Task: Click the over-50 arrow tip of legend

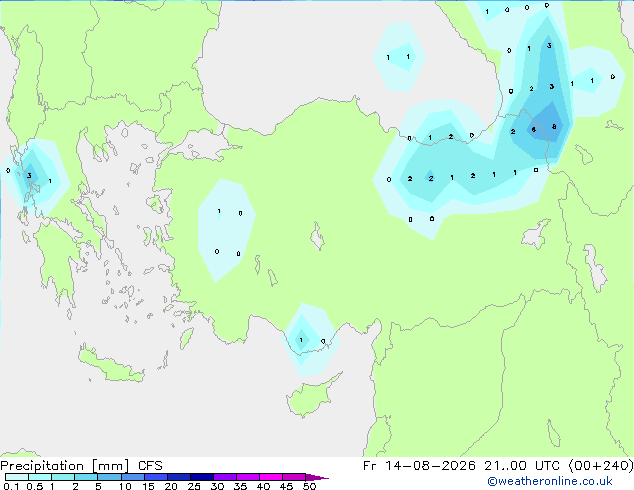Action: 317,477
